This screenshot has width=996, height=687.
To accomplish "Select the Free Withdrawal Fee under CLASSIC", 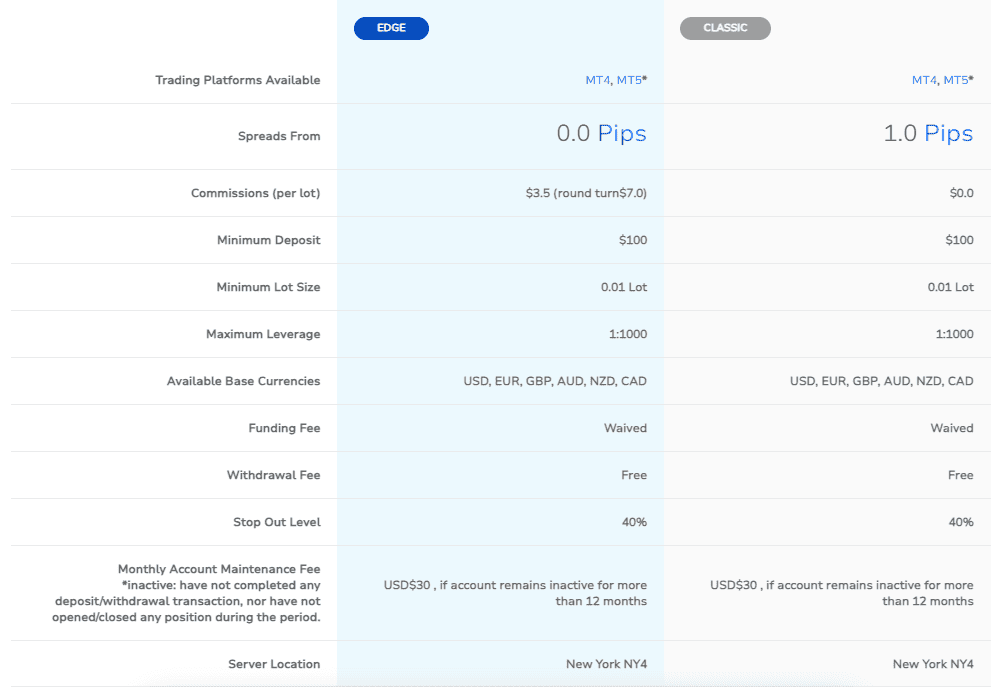I will (961, 475).
